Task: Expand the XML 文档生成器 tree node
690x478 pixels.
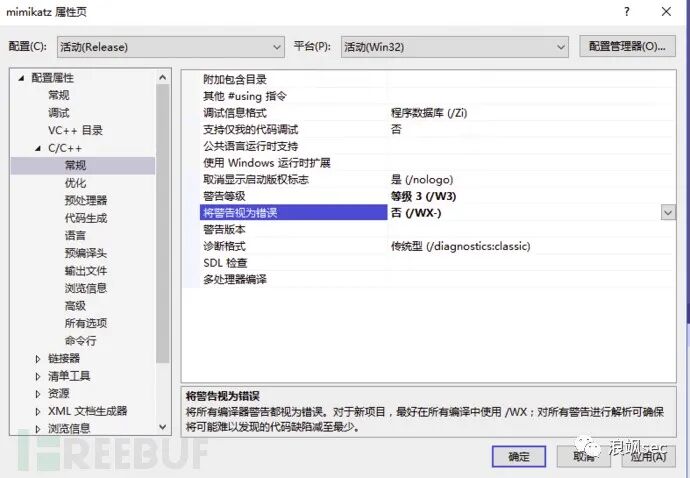Action: tap(38, 412)
